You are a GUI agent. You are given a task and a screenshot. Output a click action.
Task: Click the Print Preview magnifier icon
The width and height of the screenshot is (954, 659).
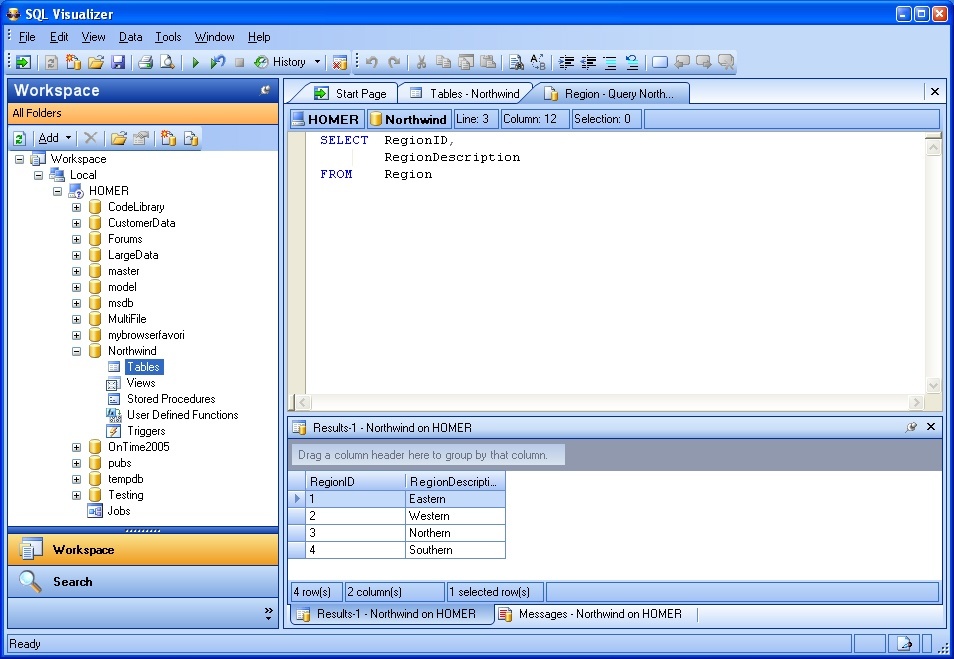[x=167, y=62]
